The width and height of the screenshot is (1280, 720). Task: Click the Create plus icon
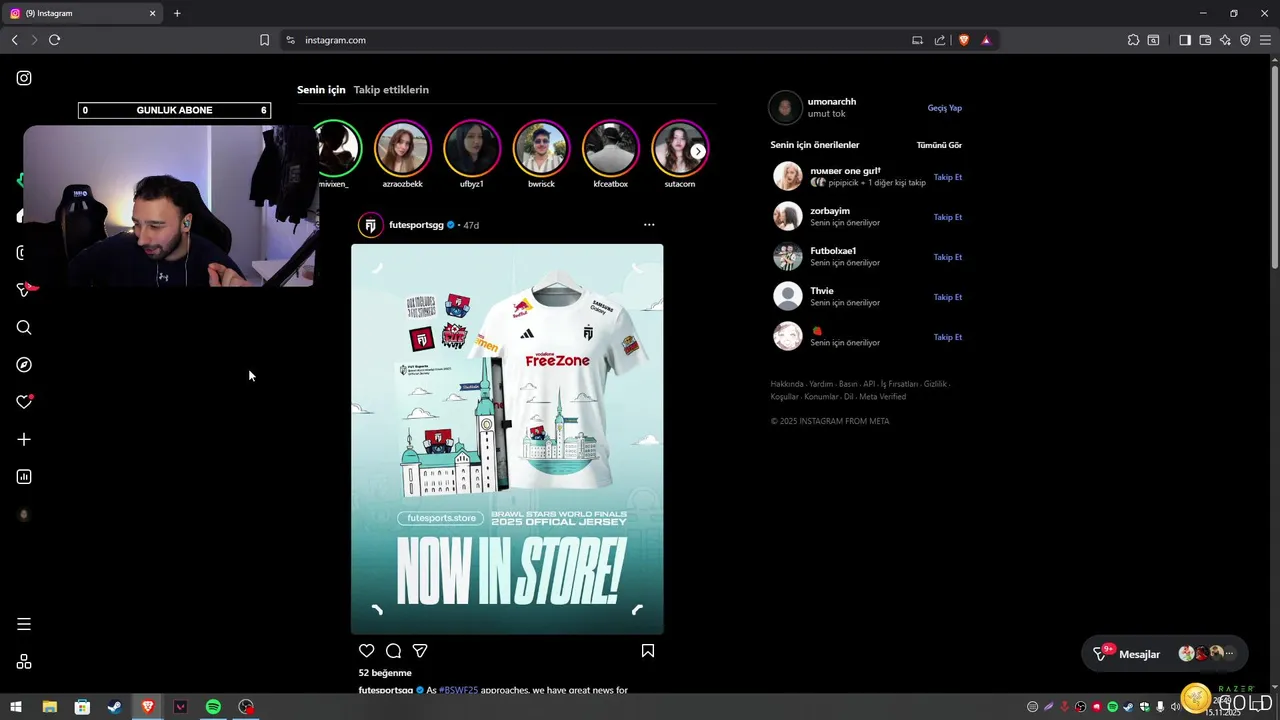tap(24, 439)
